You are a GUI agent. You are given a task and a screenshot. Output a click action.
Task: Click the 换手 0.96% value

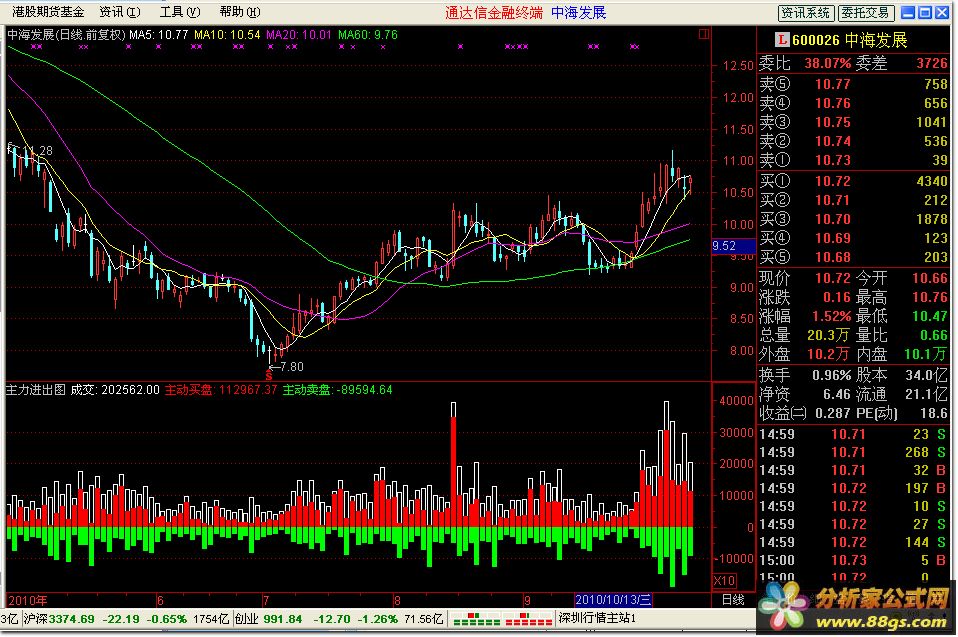tap(832, 375)
